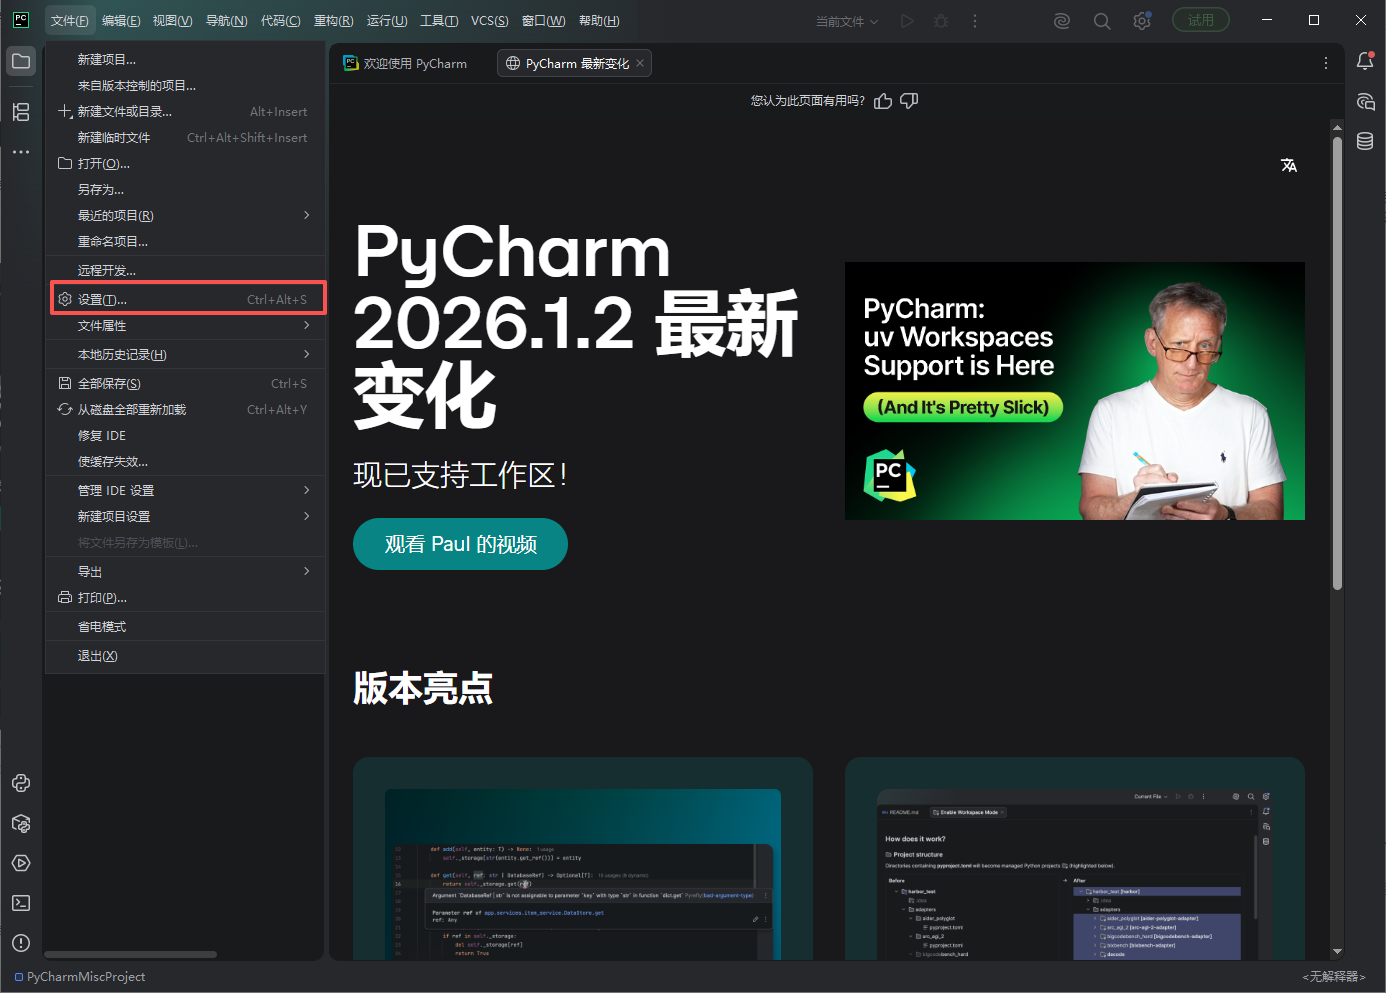1386x993 pixels.
Task: Click the thumbs-up feedback icon
Action: 883,101
